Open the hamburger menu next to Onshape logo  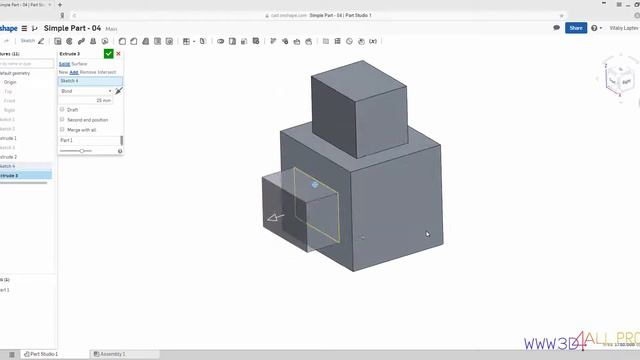coord(24,28)
